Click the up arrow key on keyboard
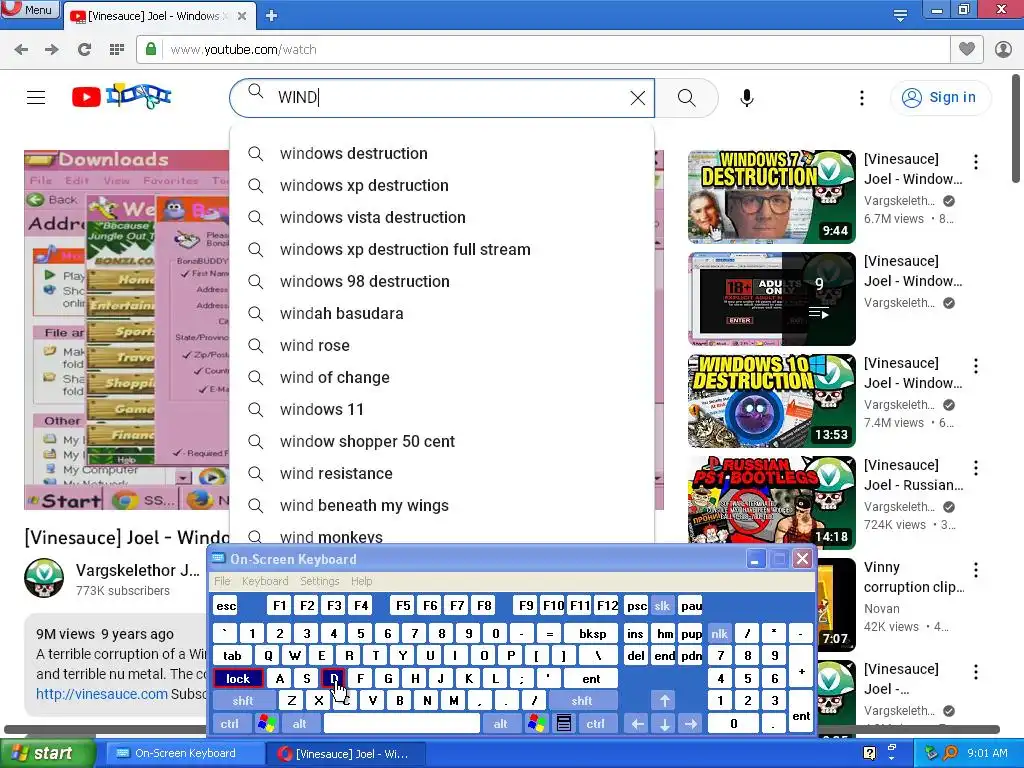1024x768 pixels. 665,701
